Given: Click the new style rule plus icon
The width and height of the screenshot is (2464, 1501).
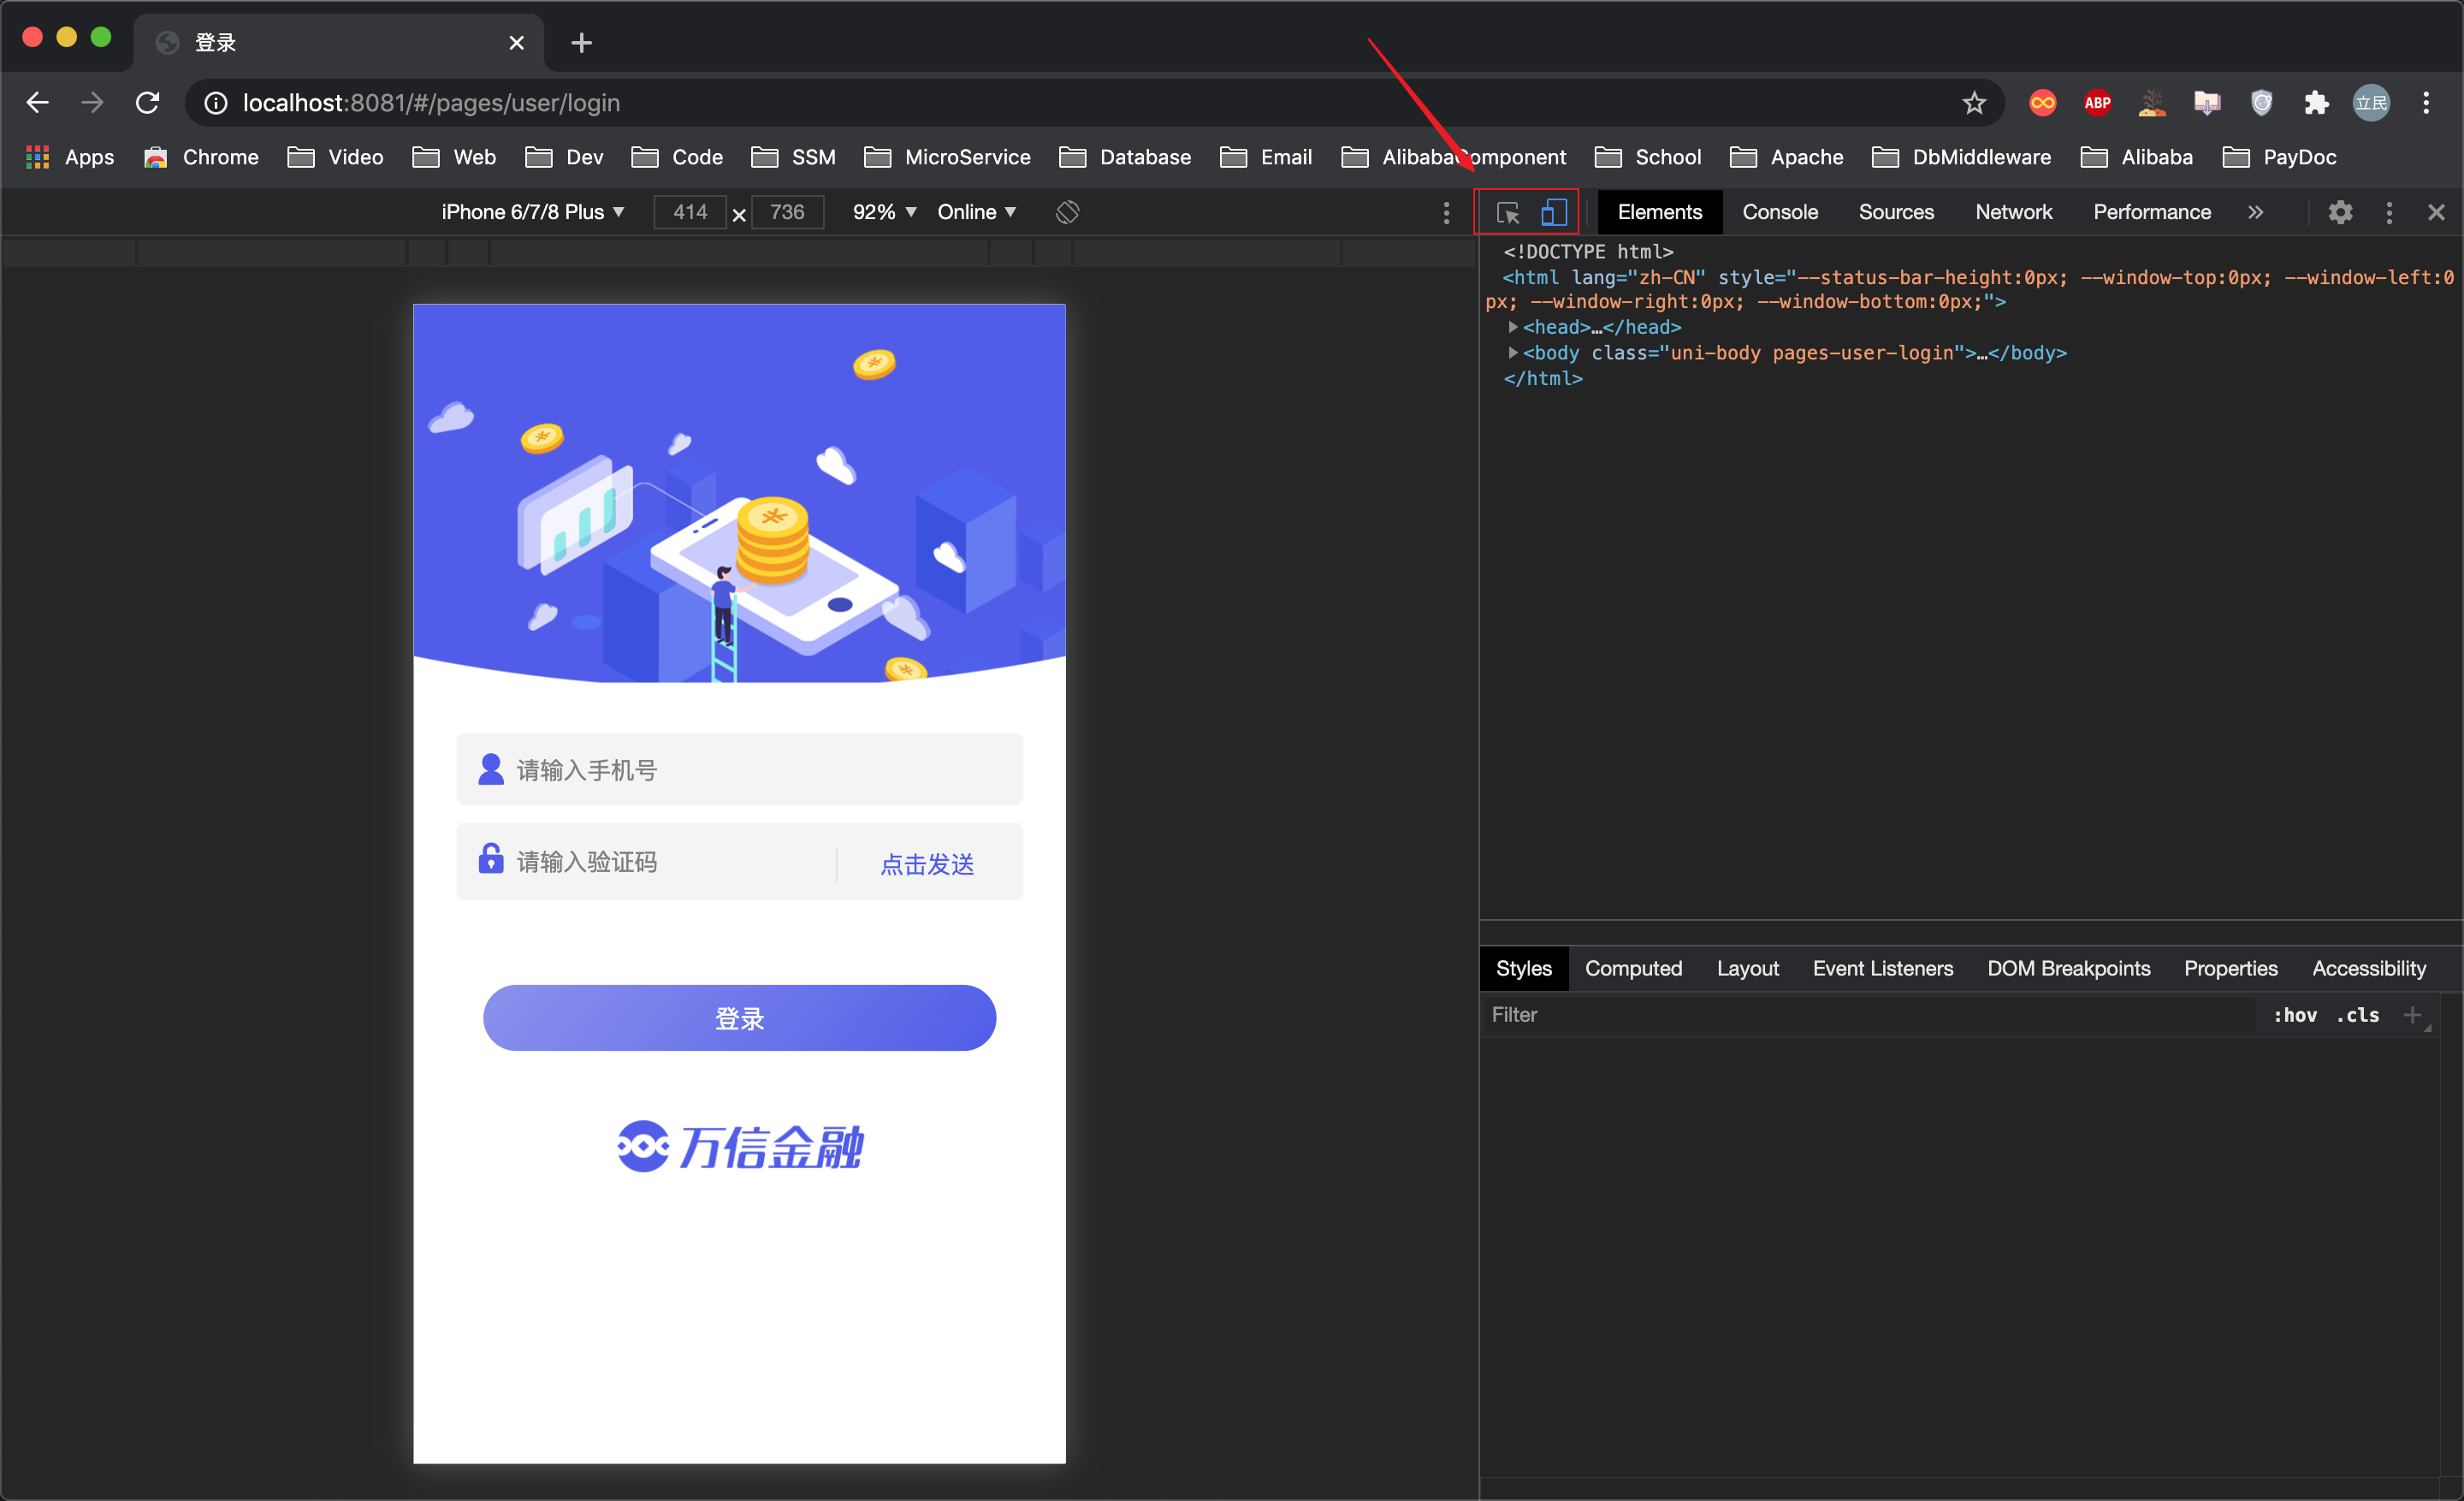Looking at the screenshot, I should pyautogui.click(x=2412, y=1015).
